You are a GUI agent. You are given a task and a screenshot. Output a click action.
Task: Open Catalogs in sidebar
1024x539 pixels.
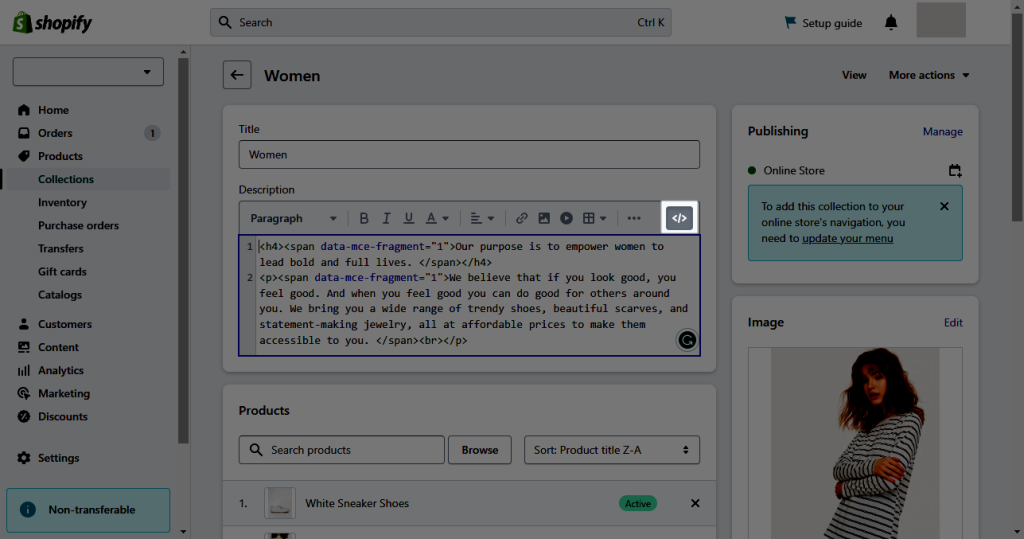59,295
